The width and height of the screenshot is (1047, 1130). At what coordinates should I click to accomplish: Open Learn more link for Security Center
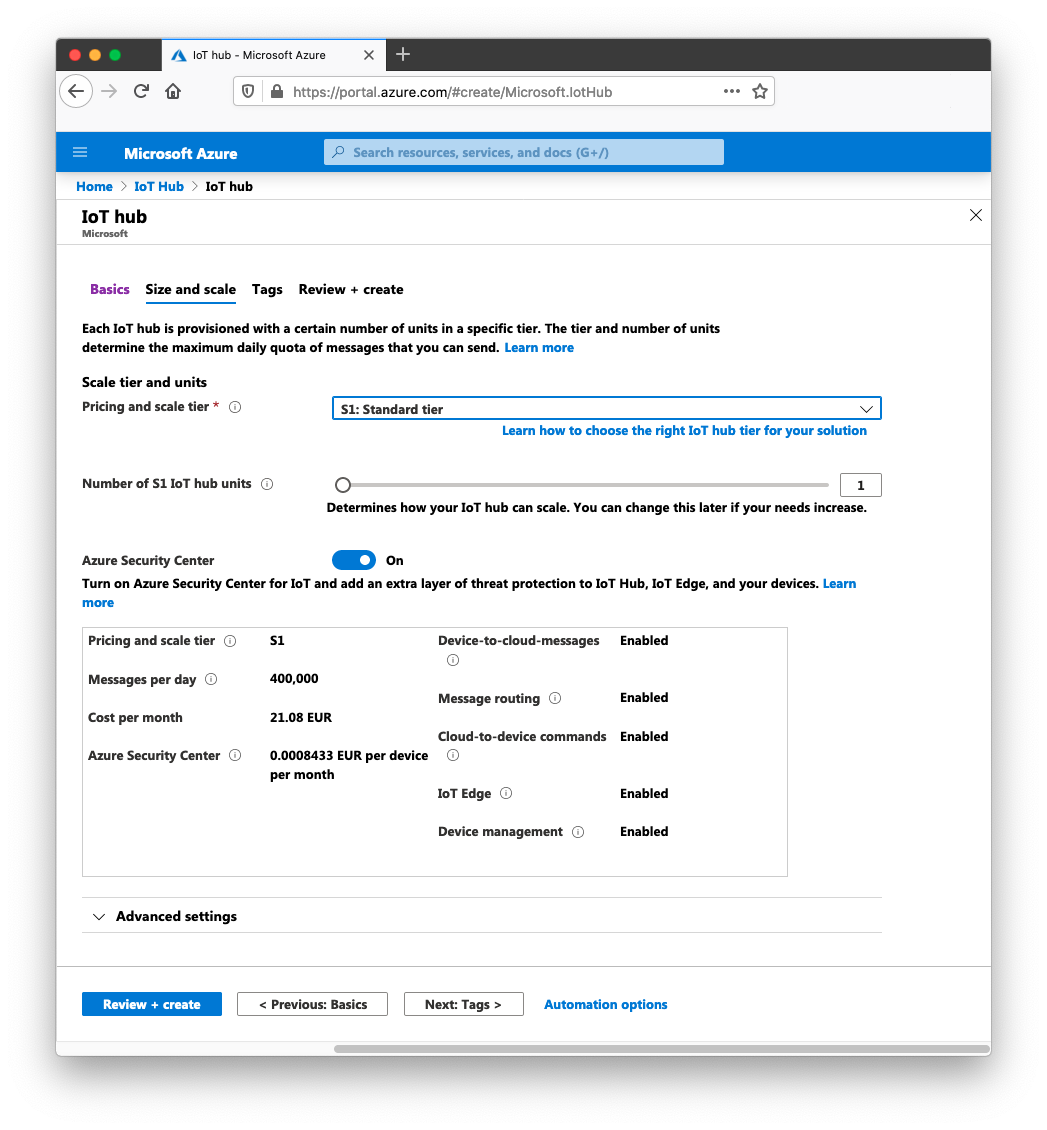[839, 584]
